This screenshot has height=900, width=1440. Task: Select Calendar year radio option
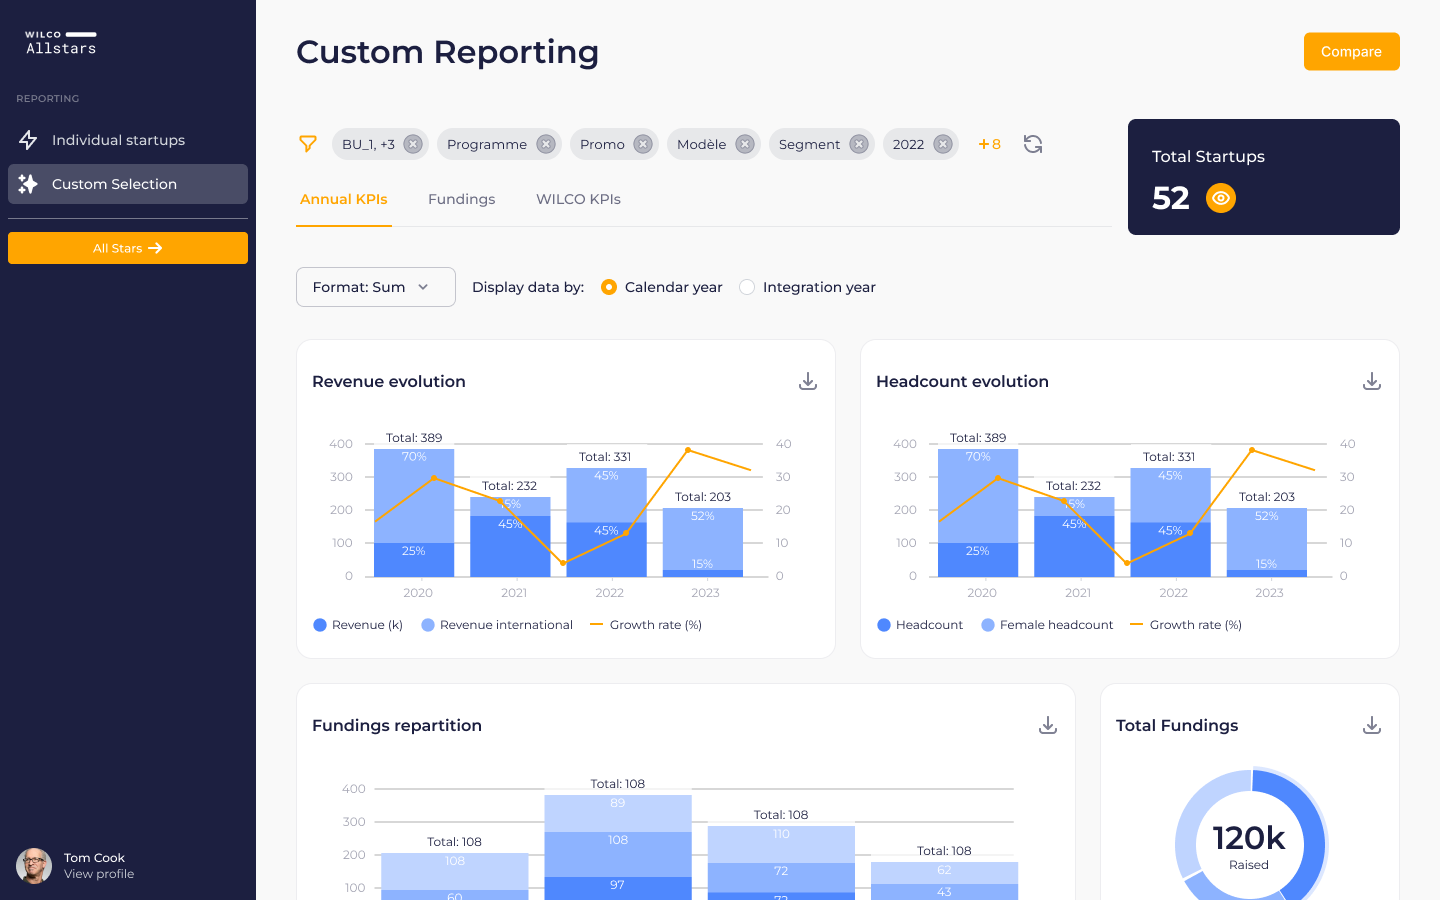point(609,287)
